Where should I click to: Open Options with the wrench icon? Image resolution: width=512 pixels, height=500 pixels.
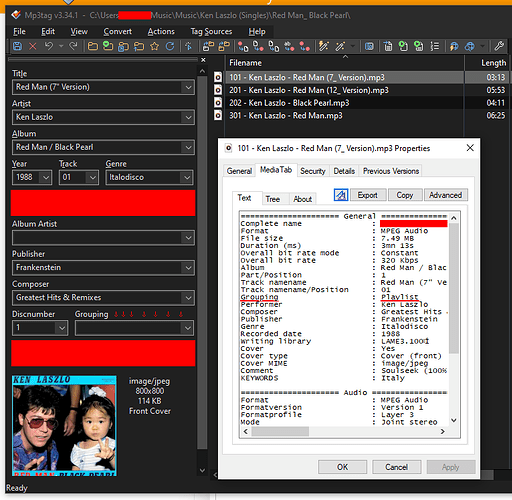pos(499,46)
